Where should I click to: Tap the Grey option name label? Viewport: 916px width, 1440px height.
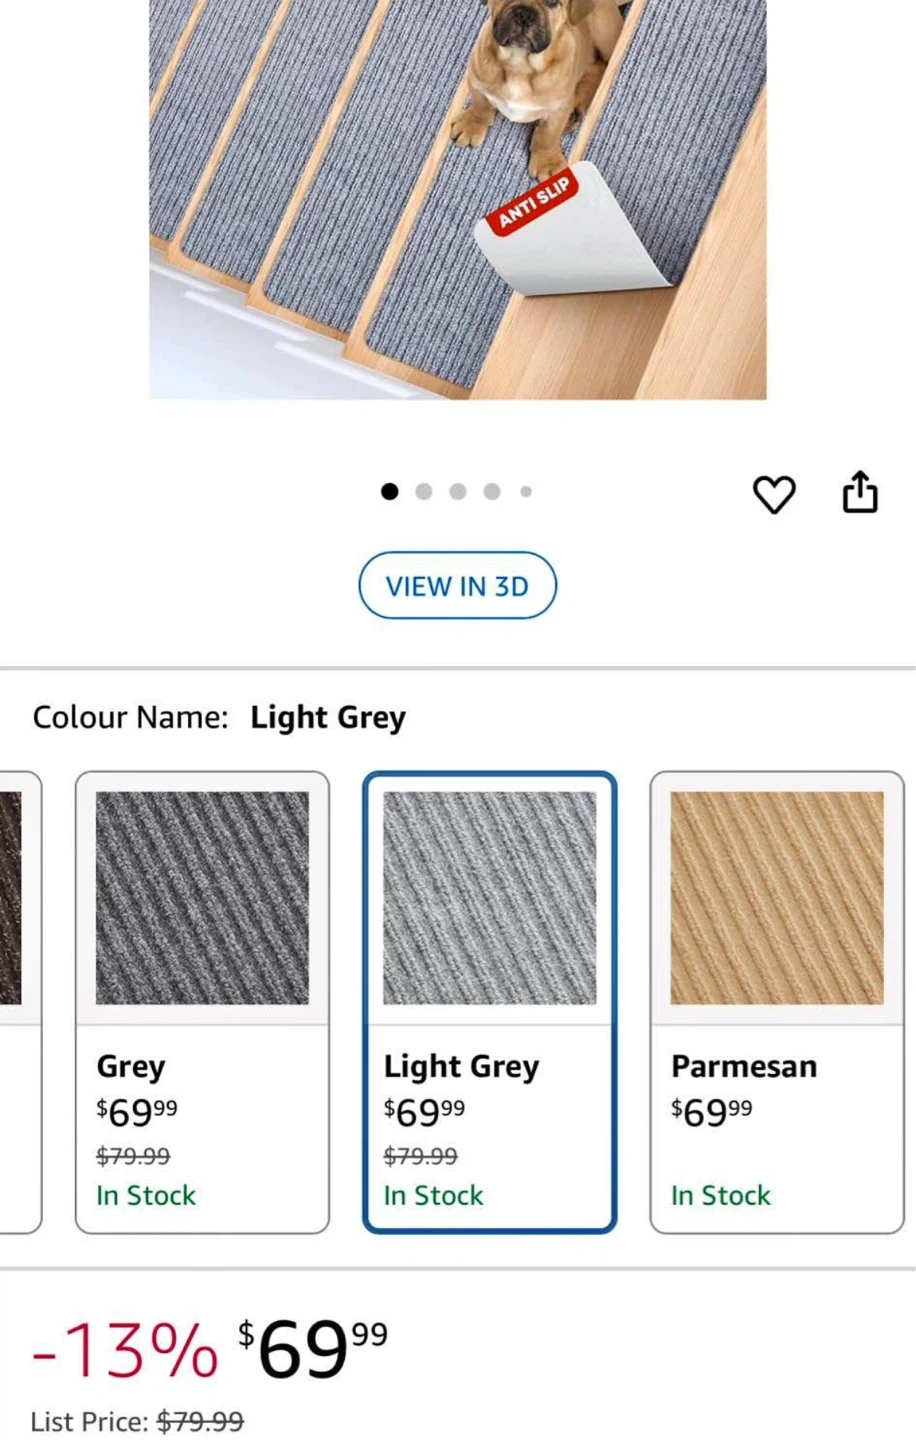click(131, 1066)
